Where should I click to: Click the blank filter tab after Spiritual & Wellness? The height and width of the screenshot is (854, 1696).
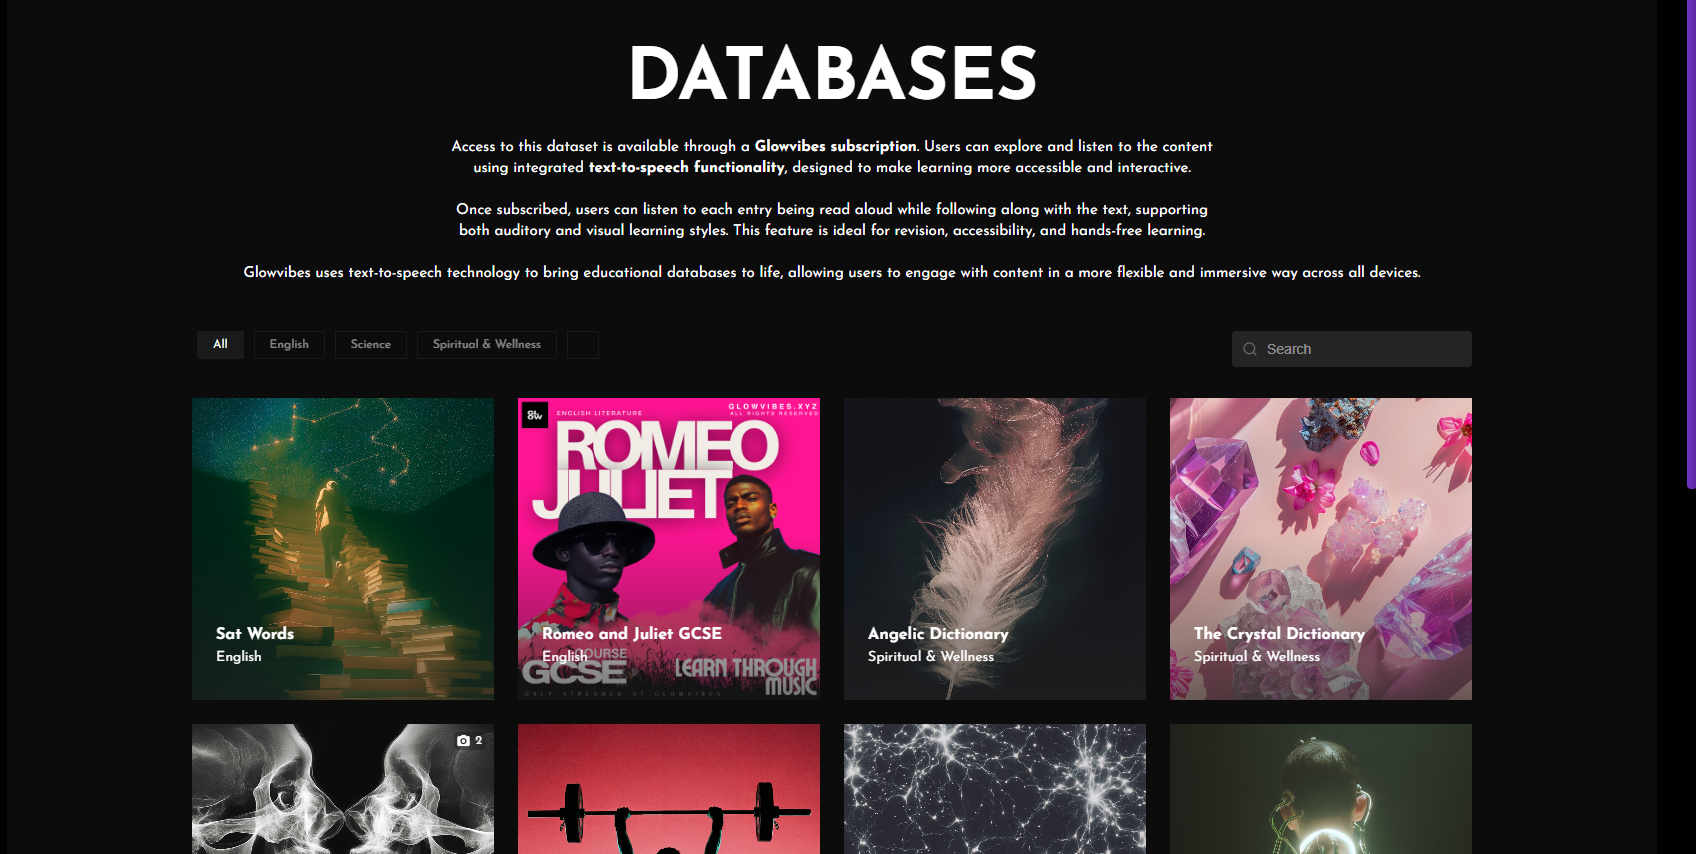point(583,344)
